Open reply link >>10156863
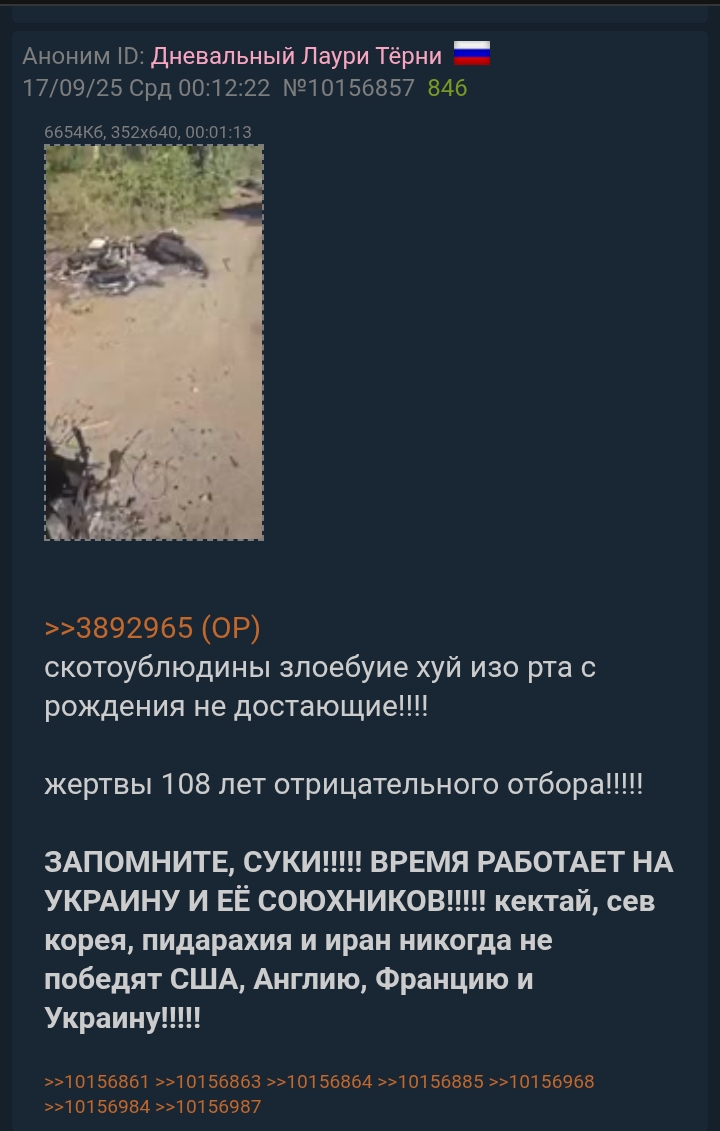The height and width of the screenshot is (1131, 720). (208, 1081)
